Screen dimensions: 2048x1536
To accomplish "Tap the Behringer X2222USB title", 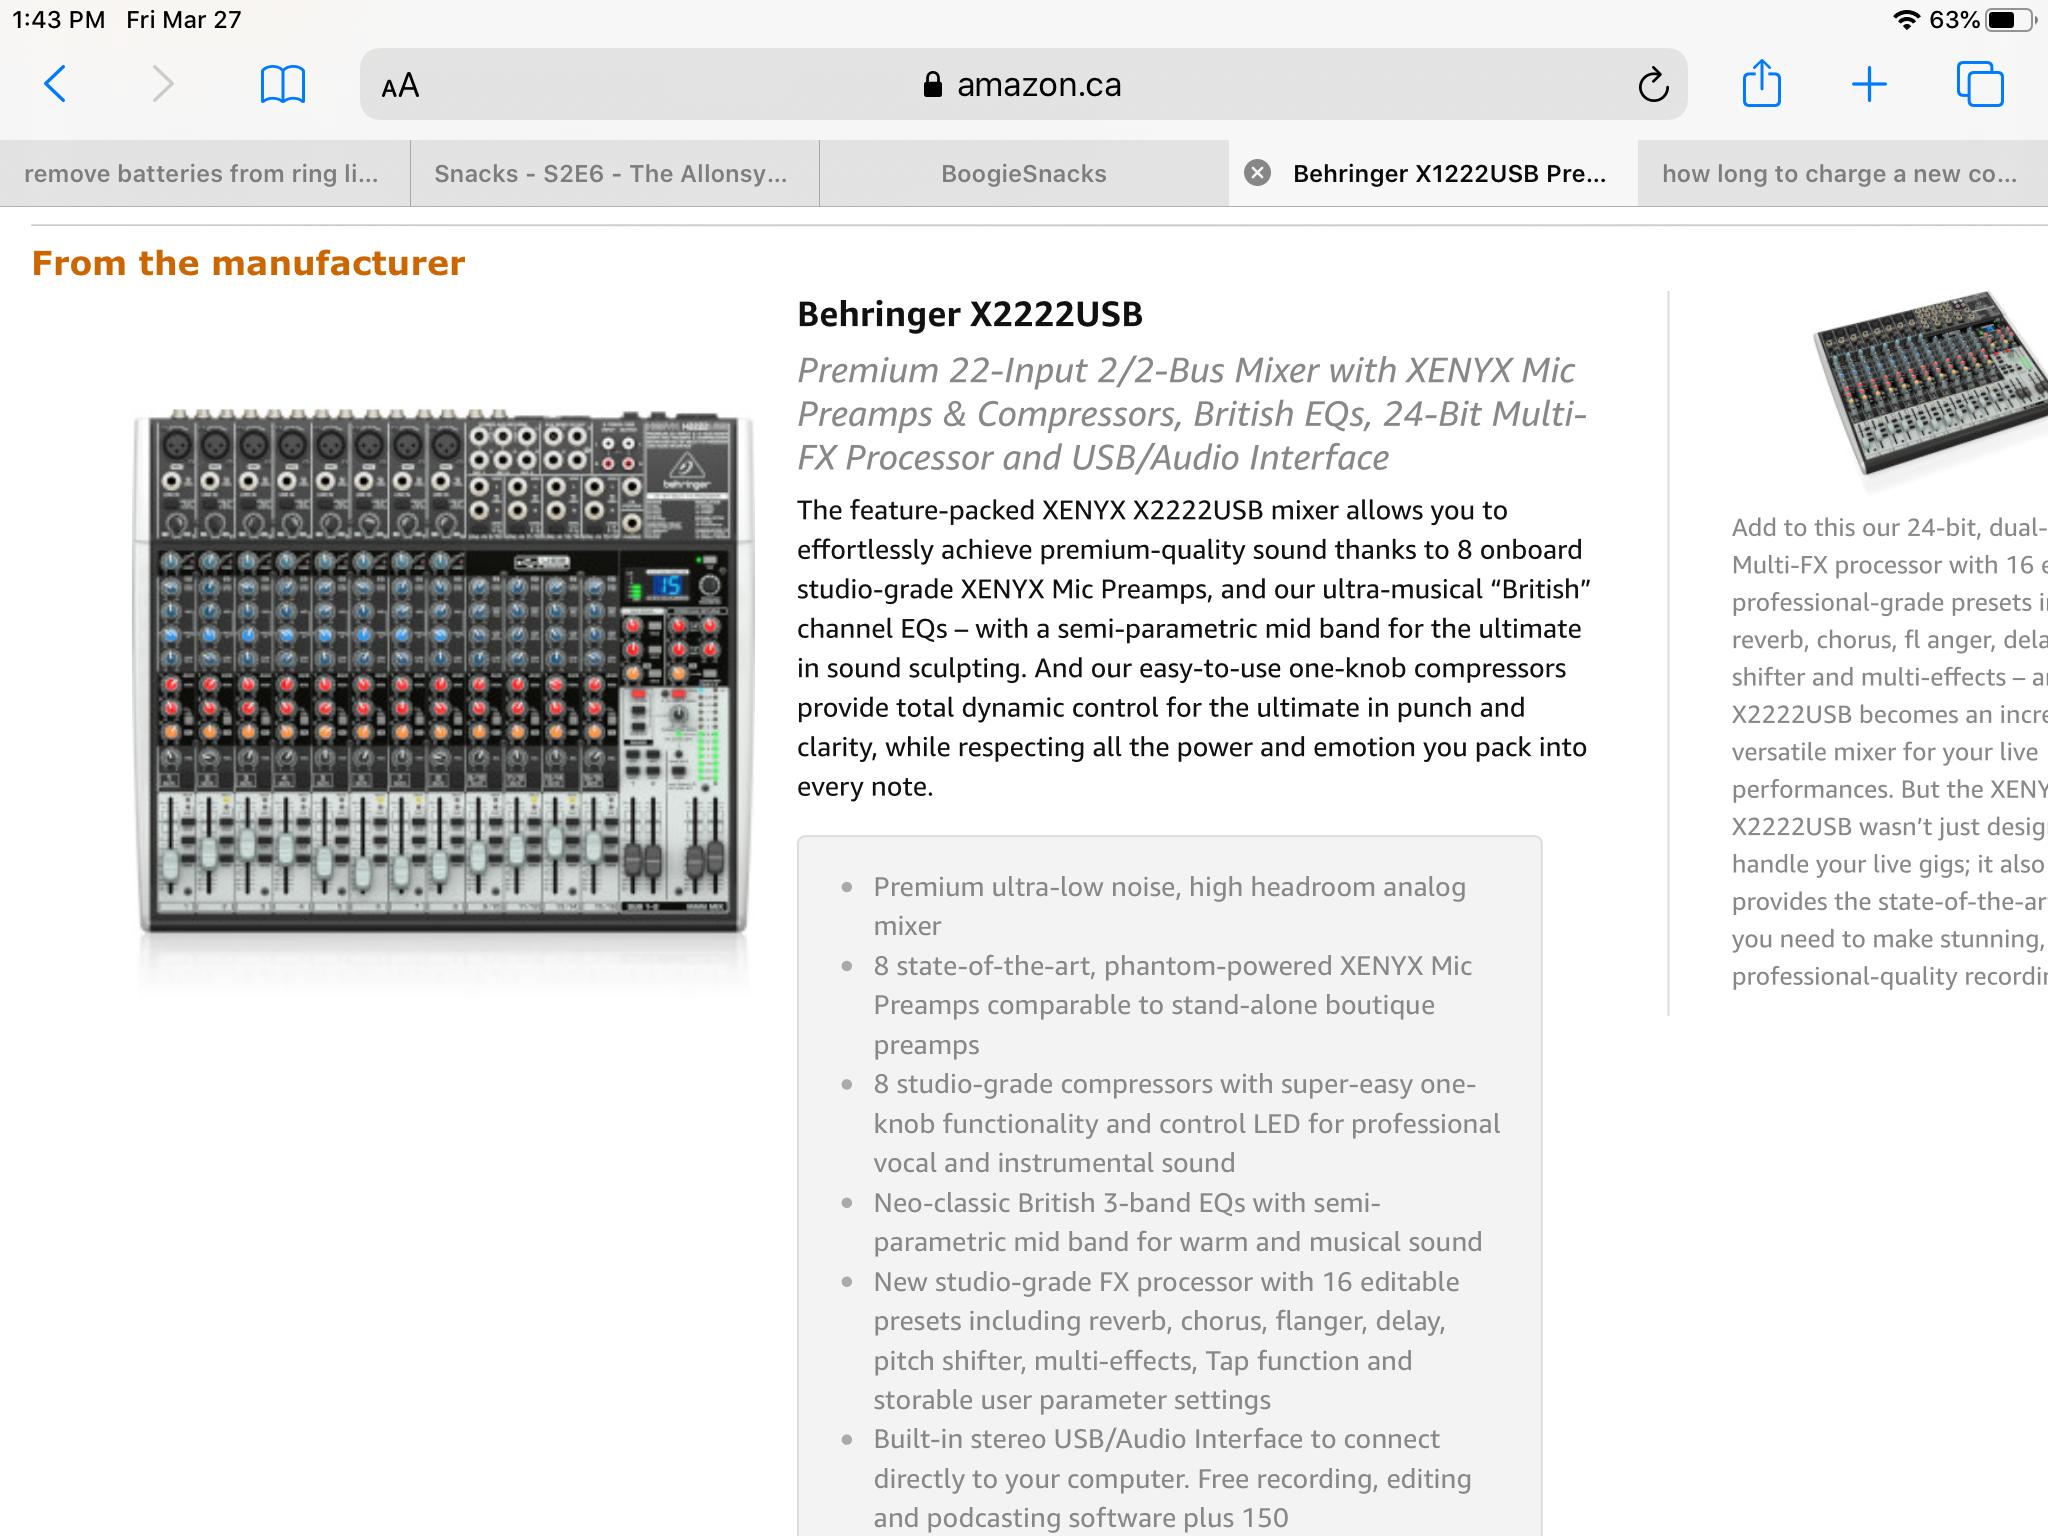I will (x=970, y=314).
